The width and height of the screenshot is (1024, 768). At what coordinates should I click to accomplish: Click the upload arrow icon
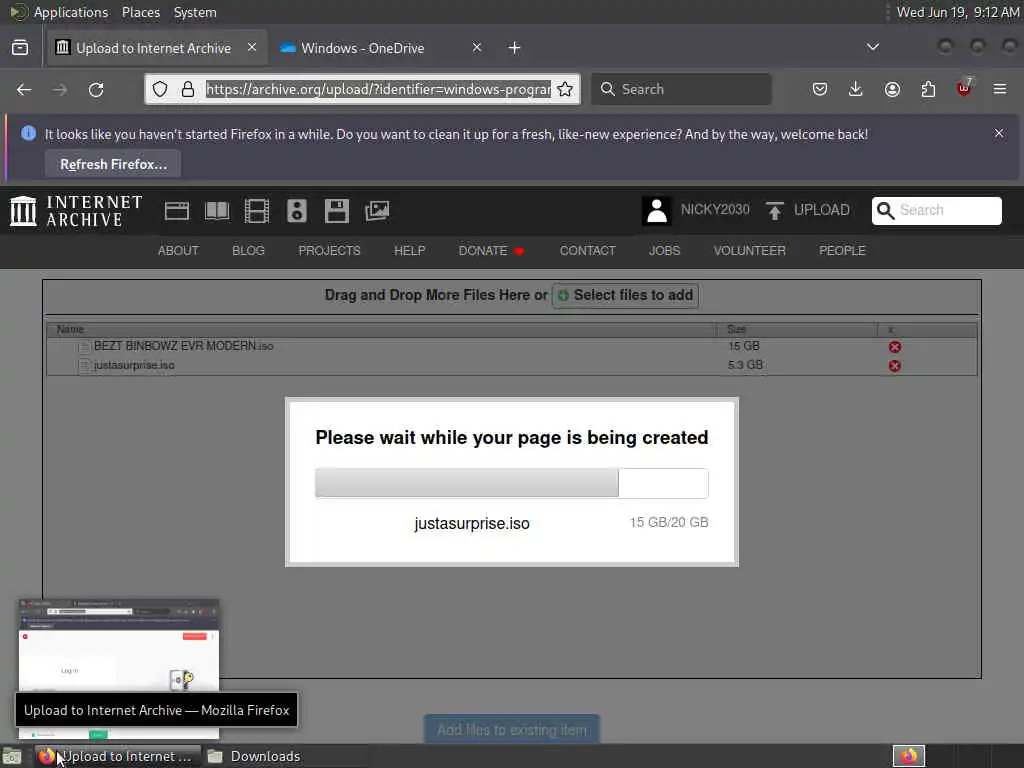[x=775, y=211]
